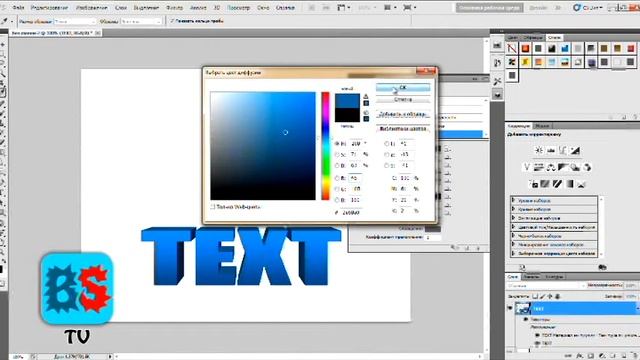
Task: Expand Микширование каналов наборы presets
Action: pyautogui.click(x=513, y=244)
